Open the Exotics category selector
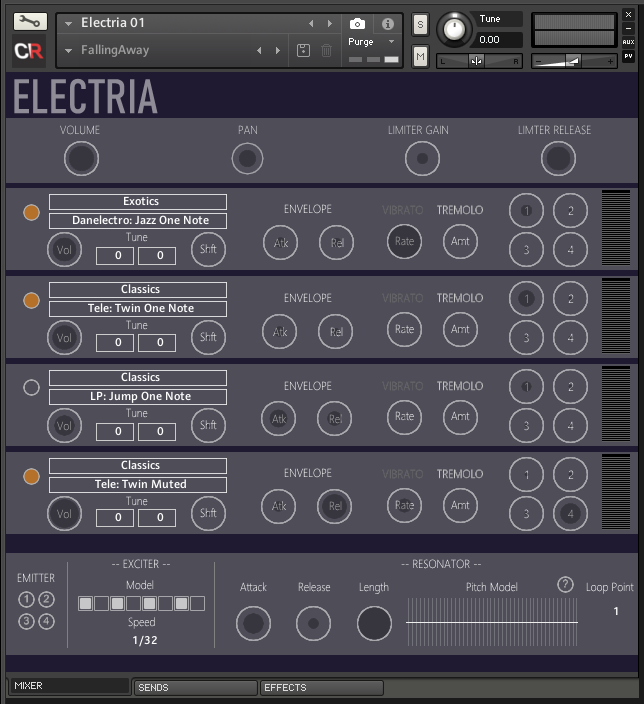 click(x=138, y=202)
